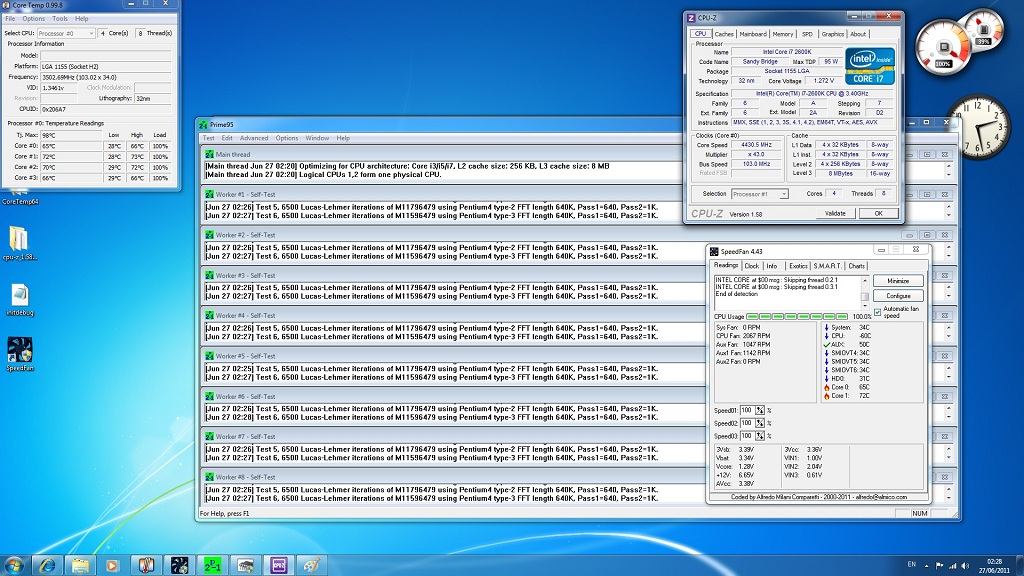Viewport: 1024px width, 576px height.
Task: Click the Windows Start orb
Action: [14, 564]
